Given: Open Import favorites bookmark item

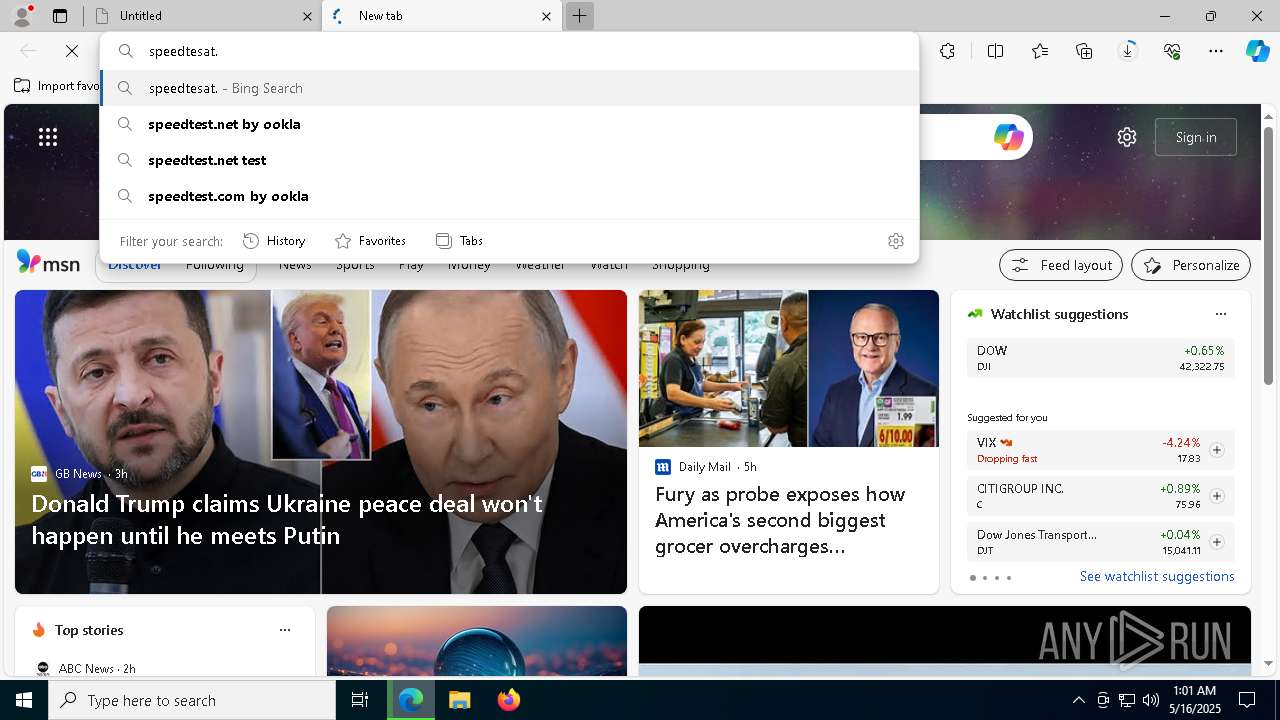Looking at the screenshot, I should pyautogui.click(x=57, y=86).
